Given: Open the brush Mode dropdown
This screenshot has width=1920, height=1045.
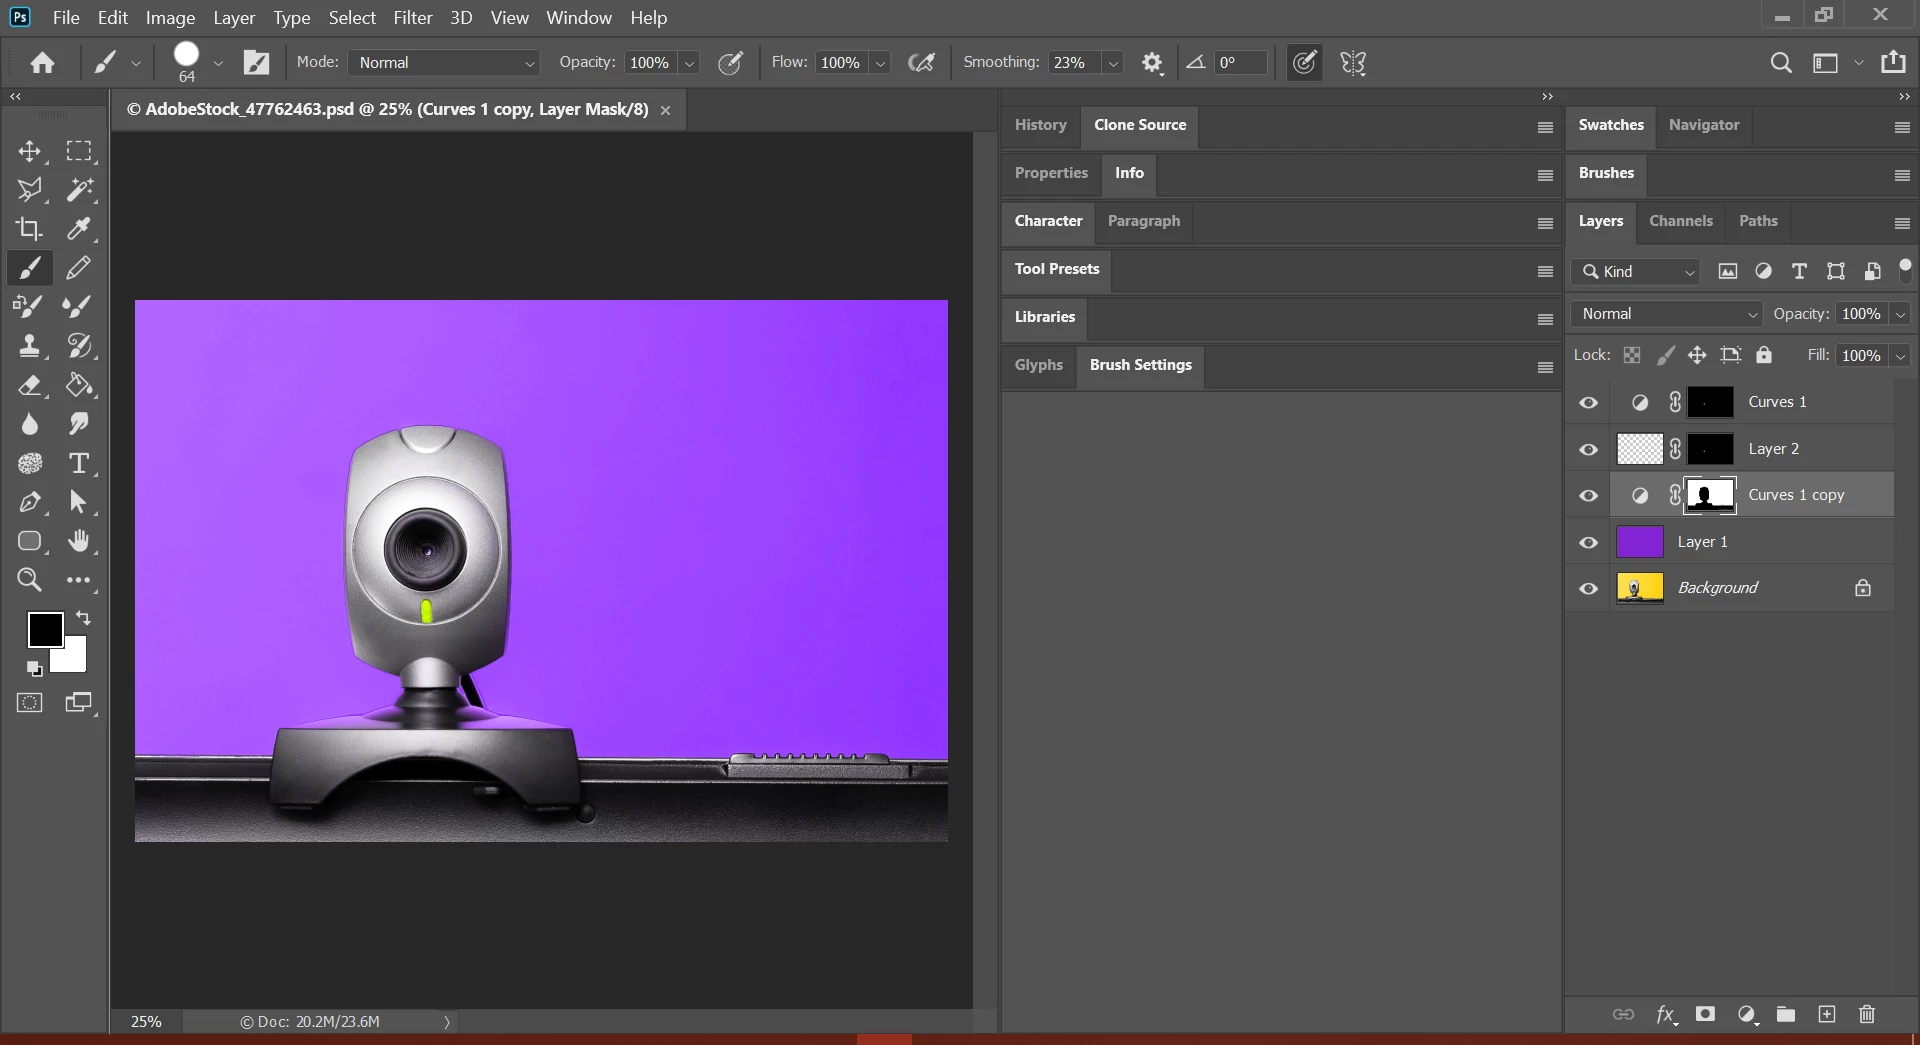Looking at the screenshot, I should (x=444, y=63).
